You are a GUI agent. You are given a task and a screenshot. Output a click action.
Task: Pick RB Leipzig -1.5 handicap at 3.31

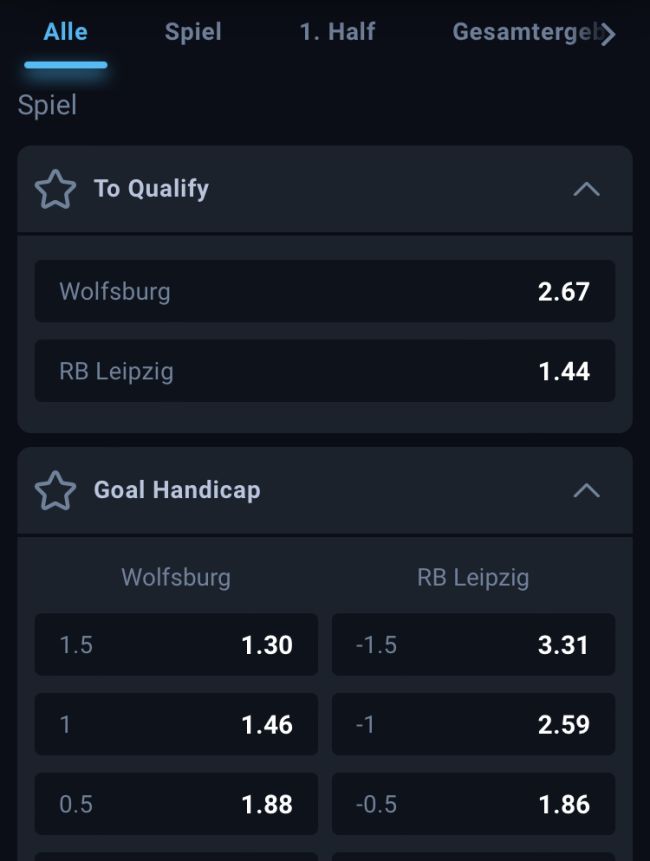point(473,645)
